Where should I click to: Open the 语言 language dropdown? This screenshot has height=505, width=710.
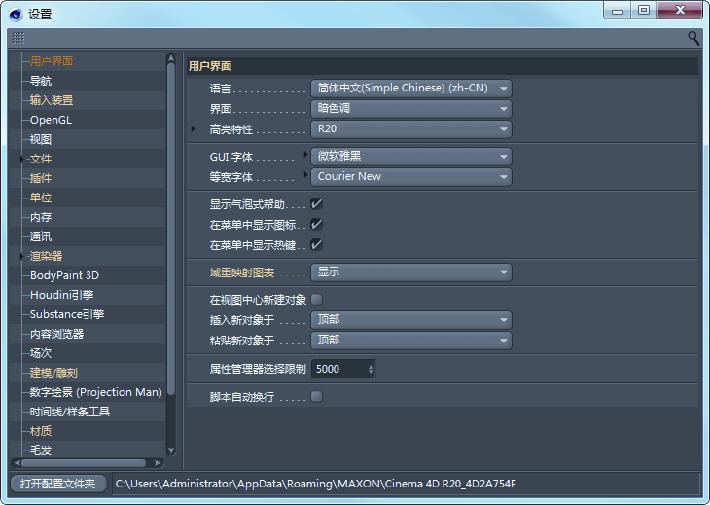coord(411,88)
